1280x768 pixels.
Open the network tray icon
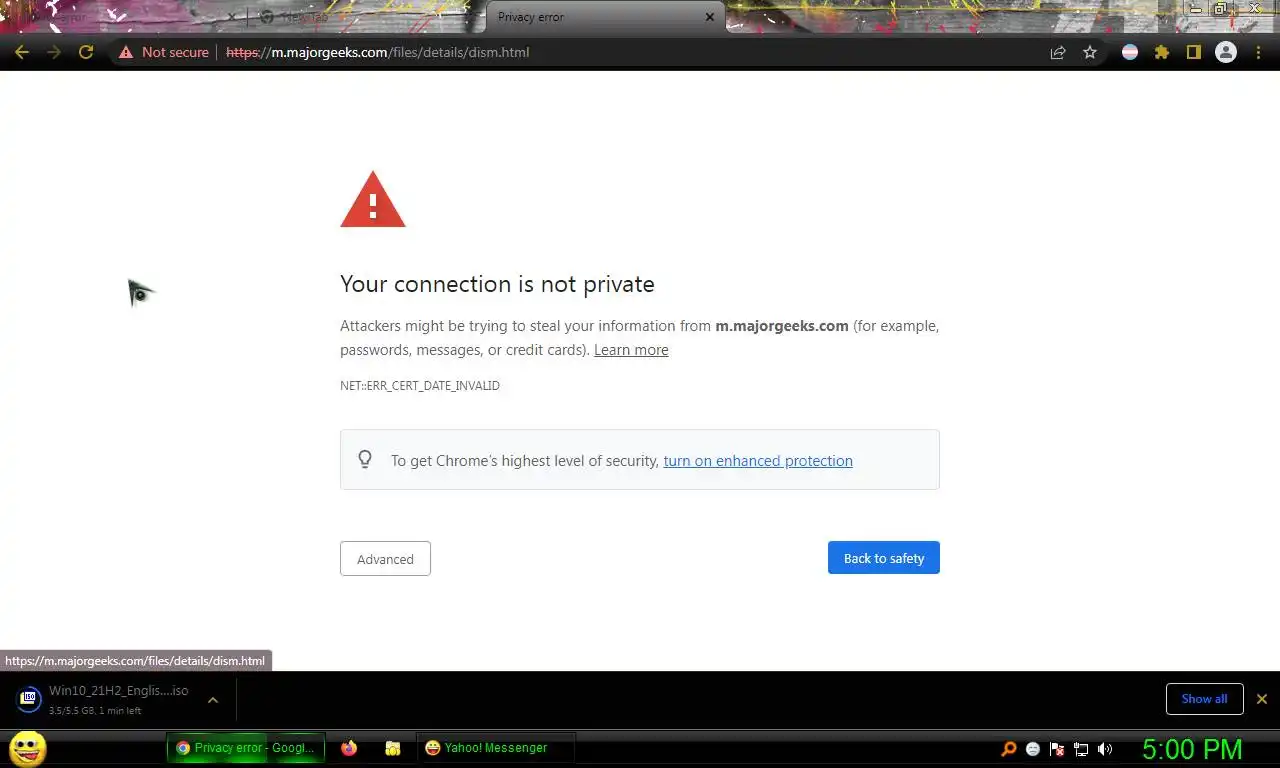(1081, 749)
